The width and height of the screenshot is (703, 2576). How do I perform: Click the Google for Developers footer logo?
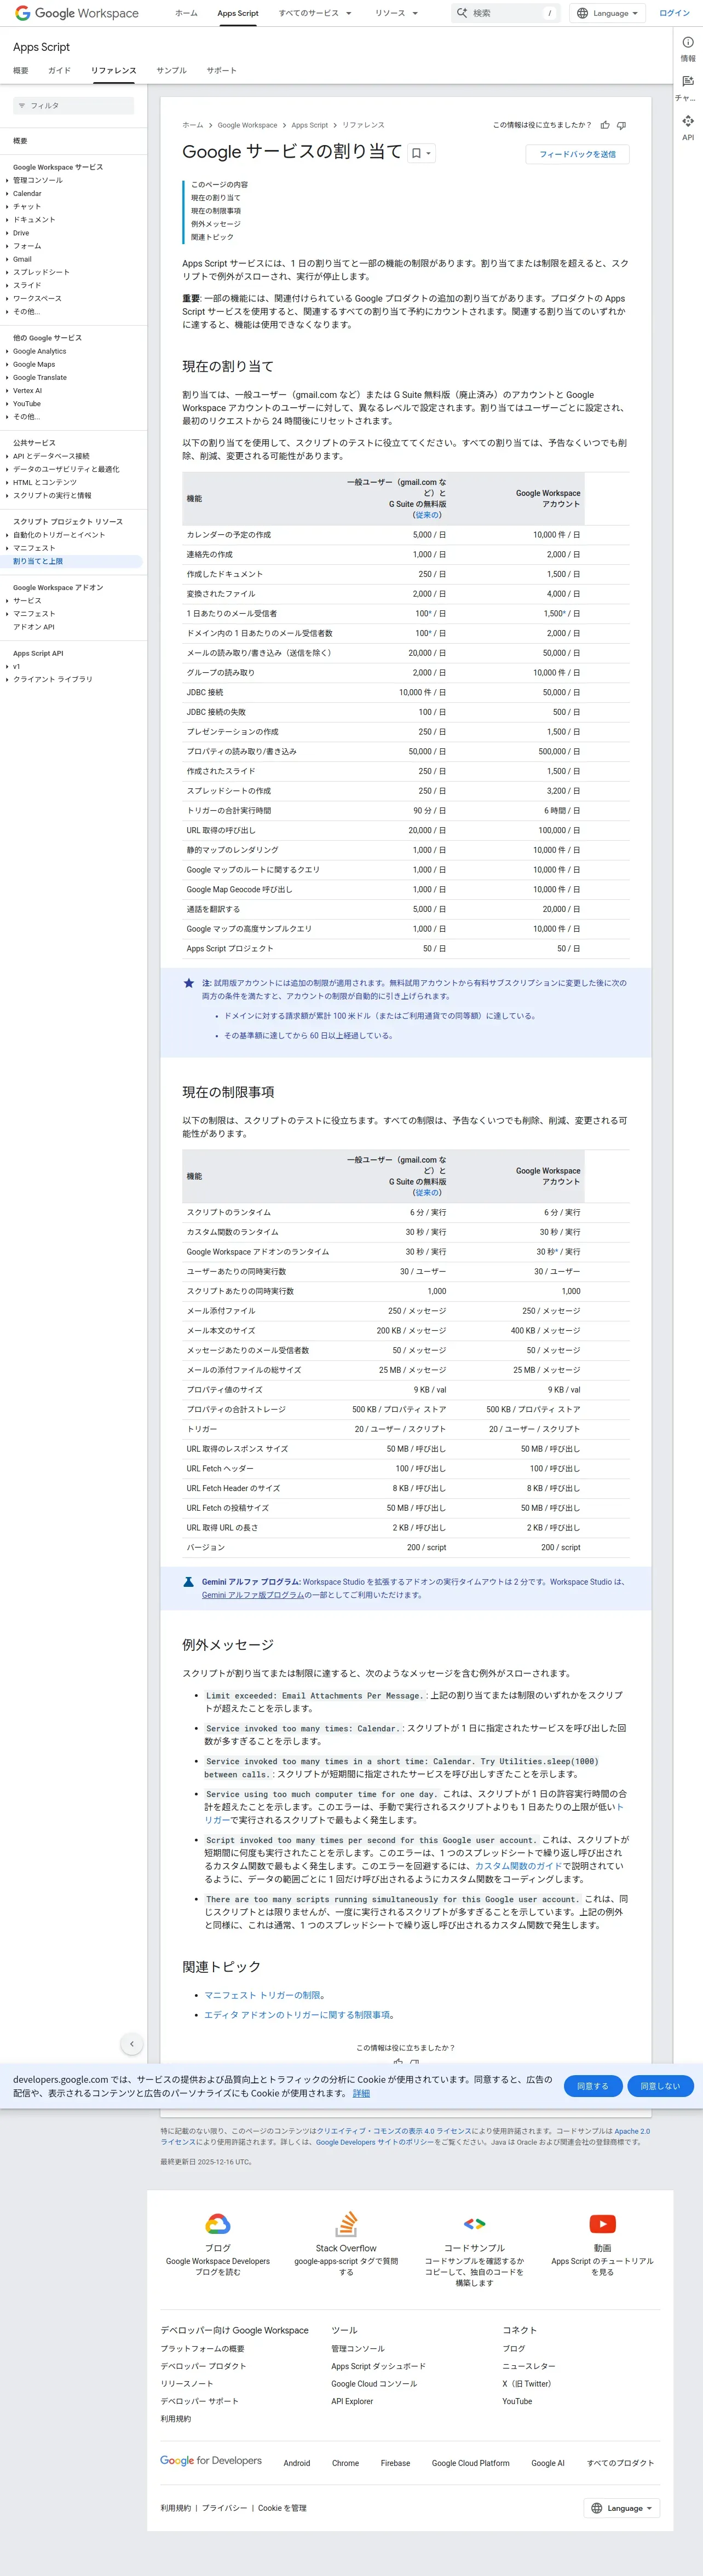click(x=211, y=2461)
